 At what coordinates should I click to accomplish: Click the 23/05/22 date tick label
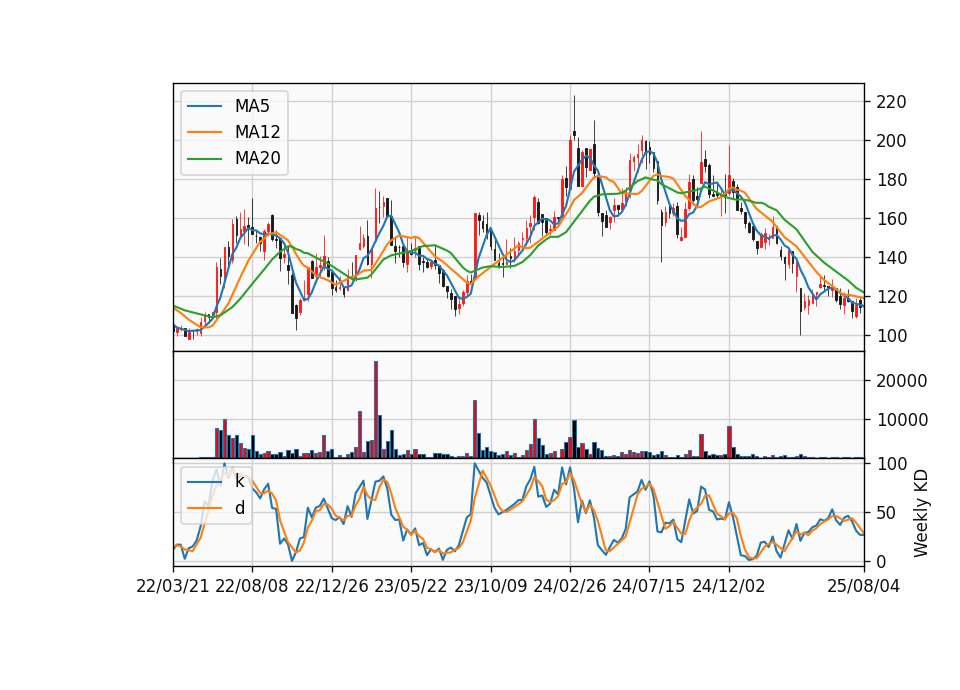(x=411, y=586)
